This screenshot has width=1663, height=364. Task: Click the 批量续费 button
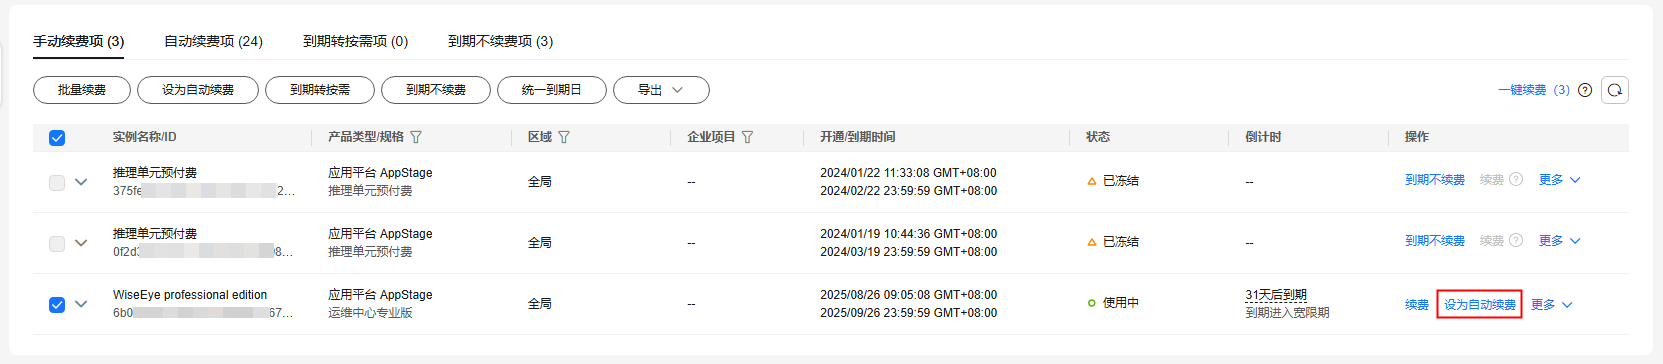82,90
